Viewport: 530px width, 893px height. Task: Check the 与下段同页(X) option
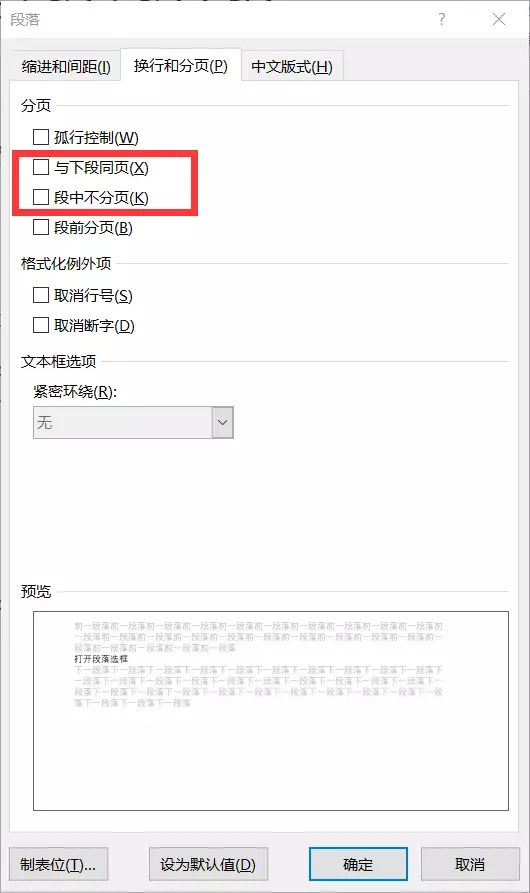pos(41,167)
